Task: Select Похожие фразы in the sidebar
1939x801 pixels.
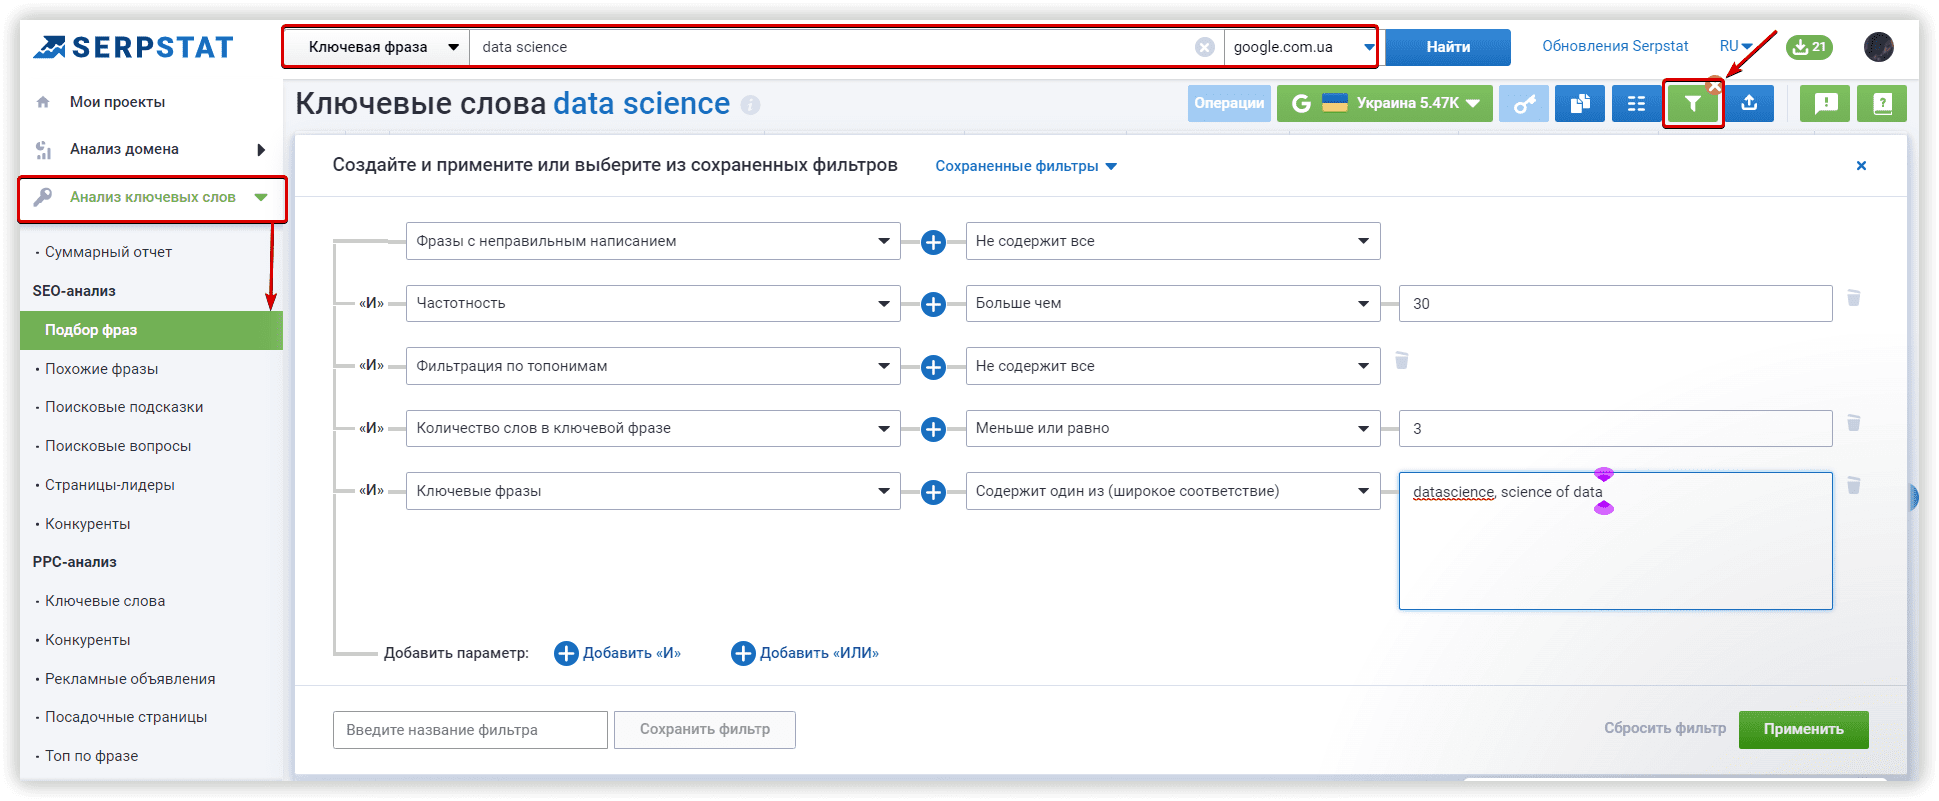Action: coord(101,369)
